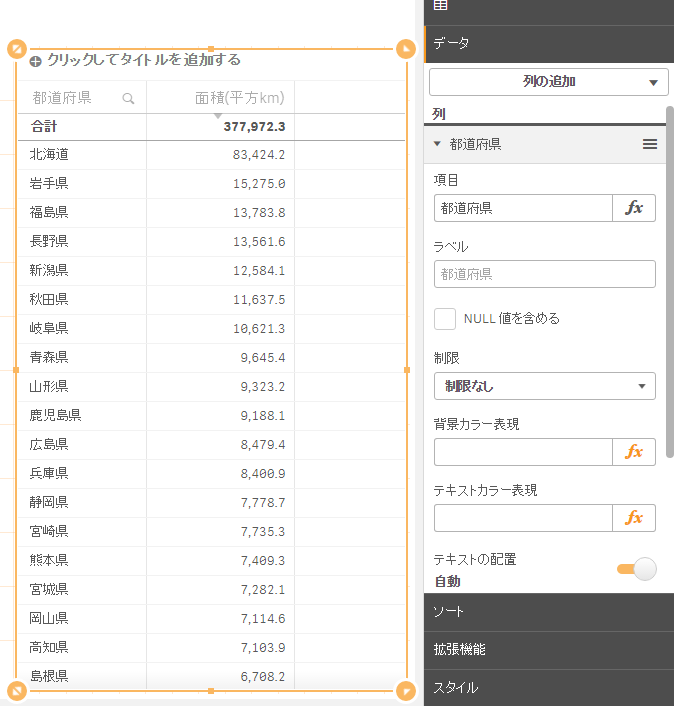Toggle the テキストの配置 auto switch
674x706 pixels.
pos(637,569)
